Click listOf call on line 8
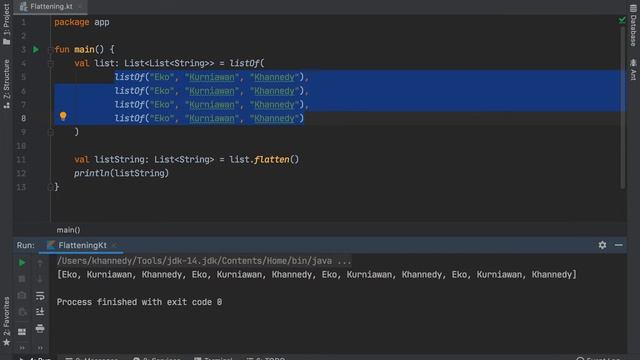The width and height of the screenshot is (640, 360). 129,118
